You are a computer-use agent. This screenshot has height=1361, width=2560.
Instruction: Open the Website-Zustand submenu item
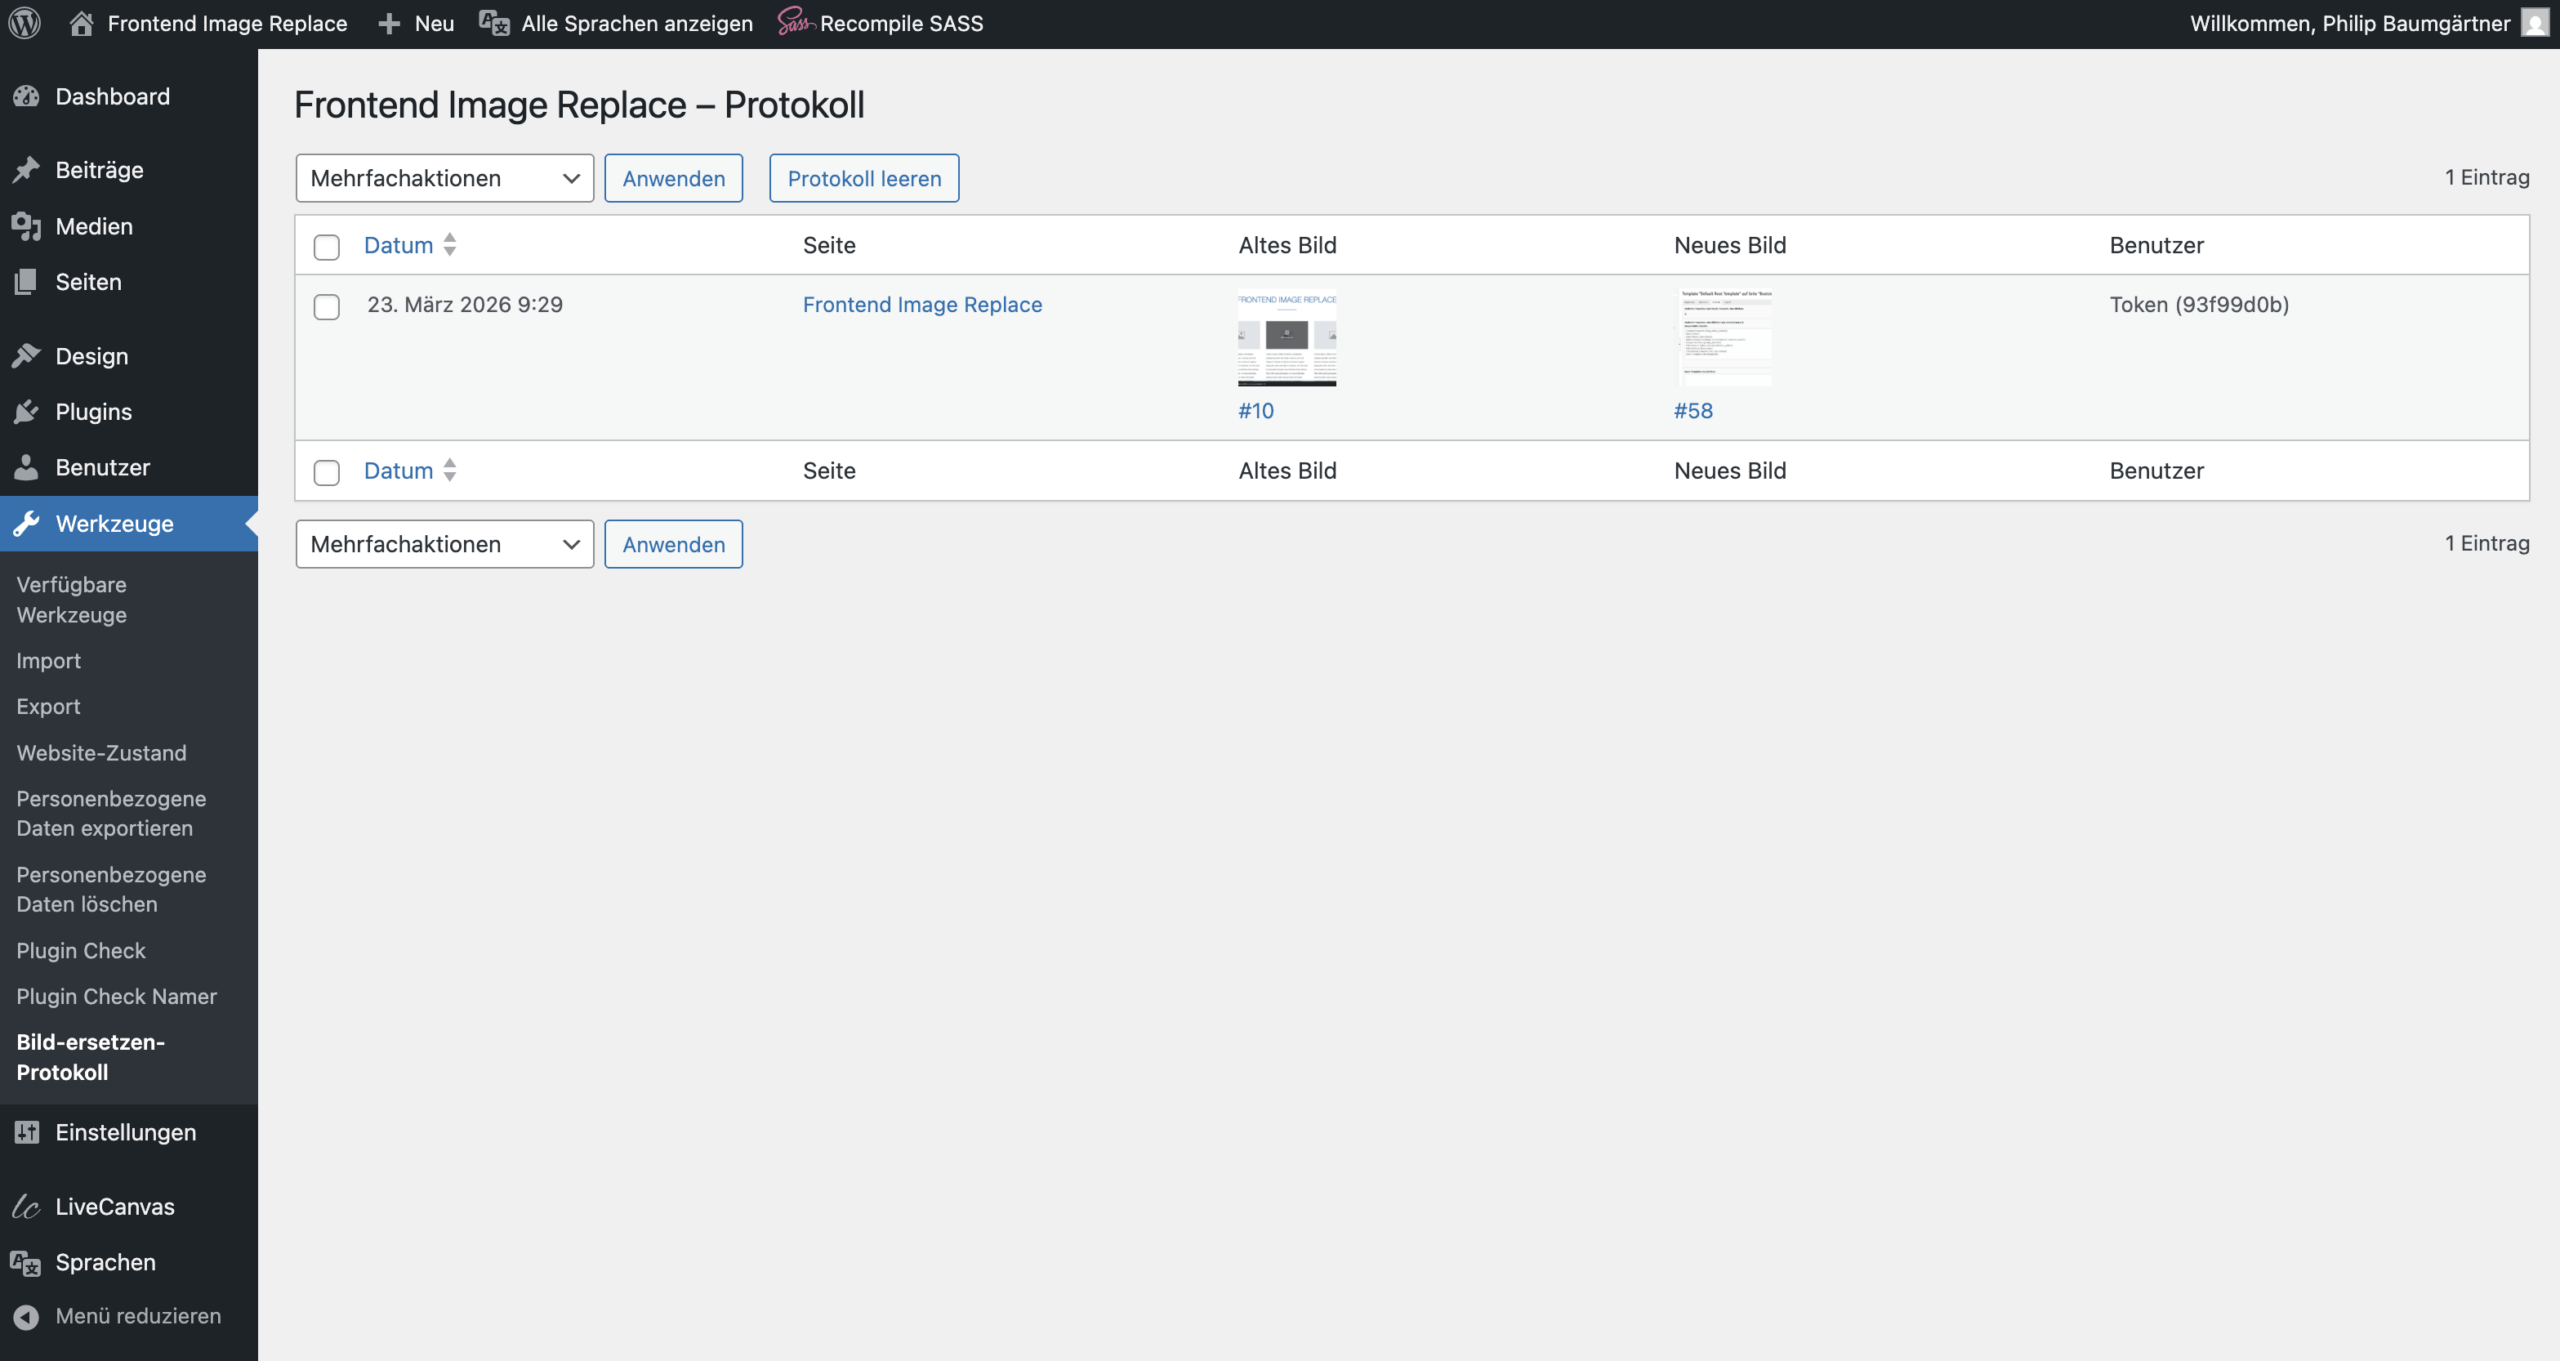tap(101, 753)
